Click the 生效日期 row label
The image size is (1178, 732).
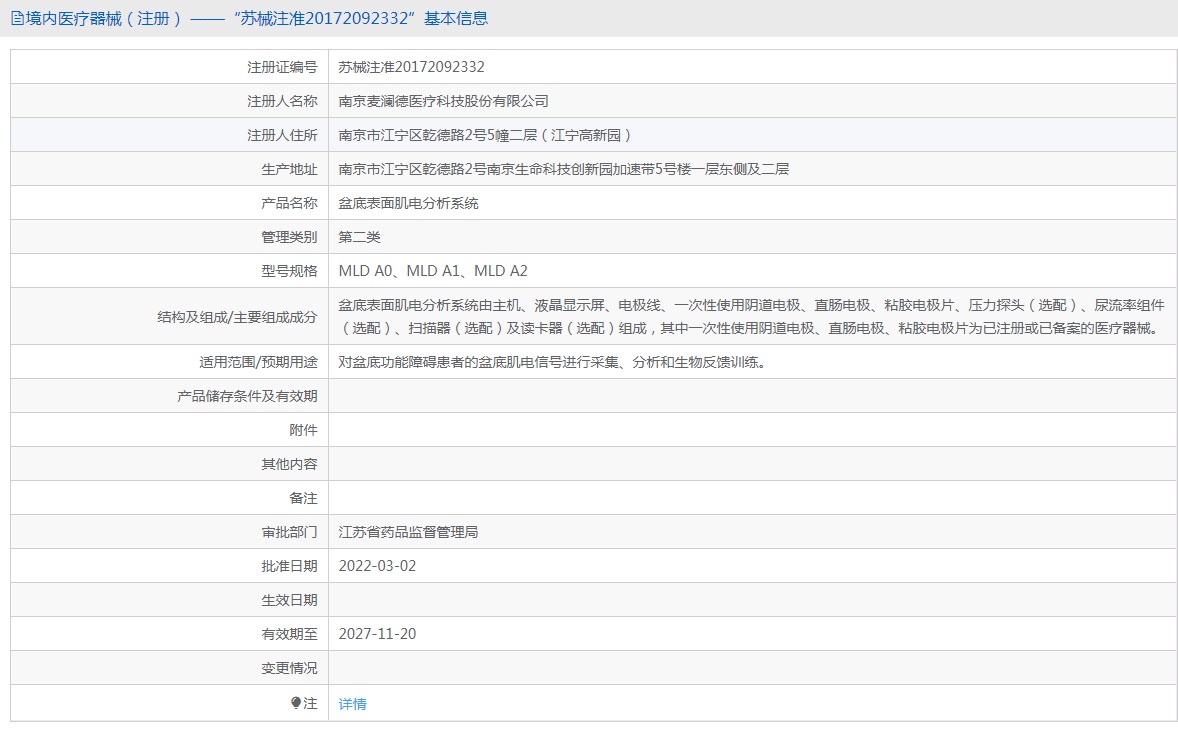click(x=289, y=600)
